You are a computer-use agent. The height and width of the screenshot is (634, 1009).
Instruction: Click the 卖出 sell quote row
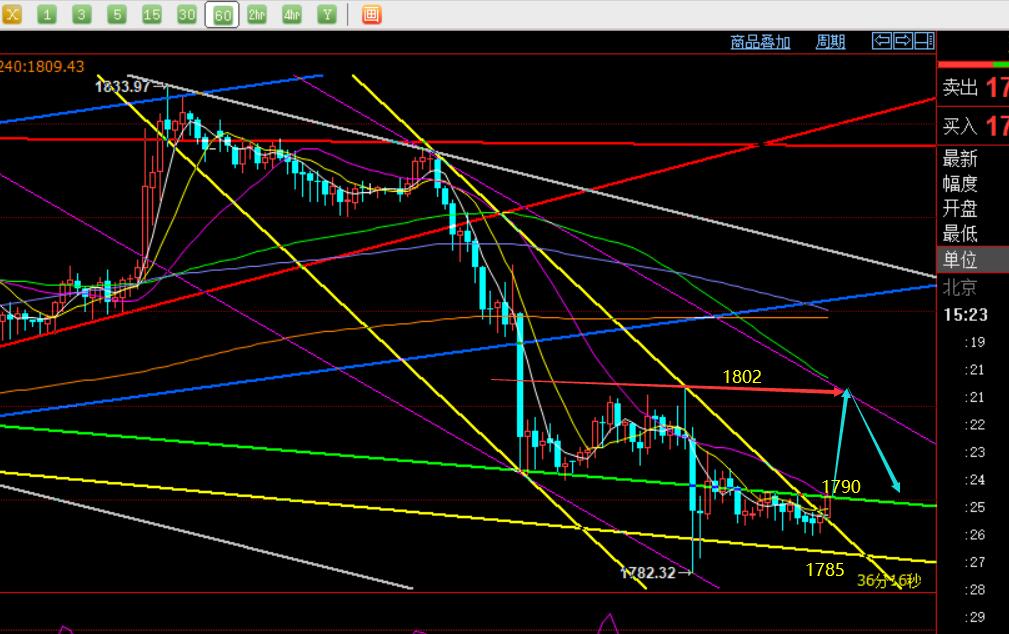click(973, 88)
